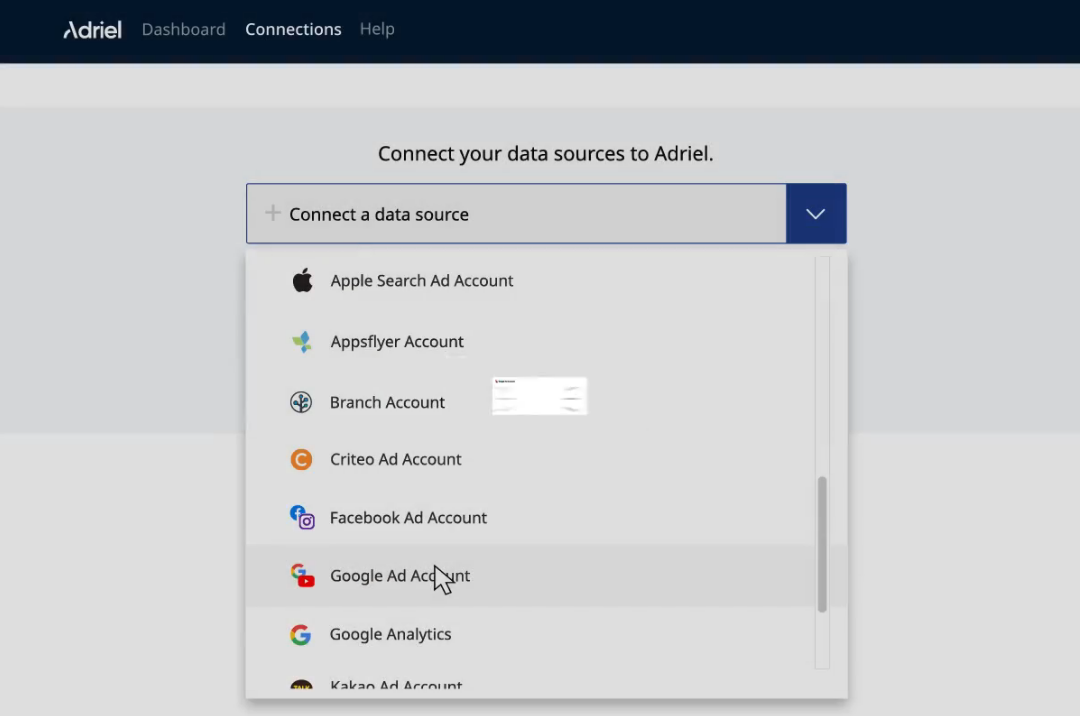
Task: Go to the Help section
Action: point(377,29)
